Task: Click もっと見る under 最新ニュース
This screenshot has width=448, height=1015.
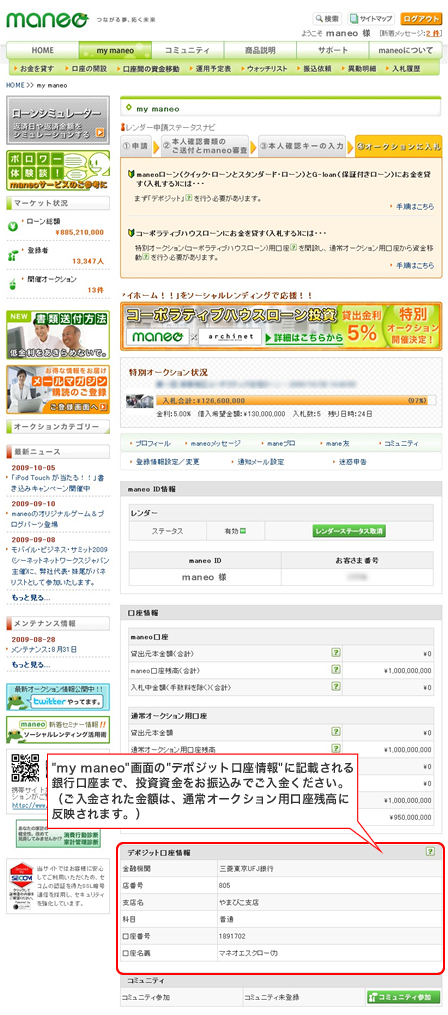Action: [x=30, y=597]
